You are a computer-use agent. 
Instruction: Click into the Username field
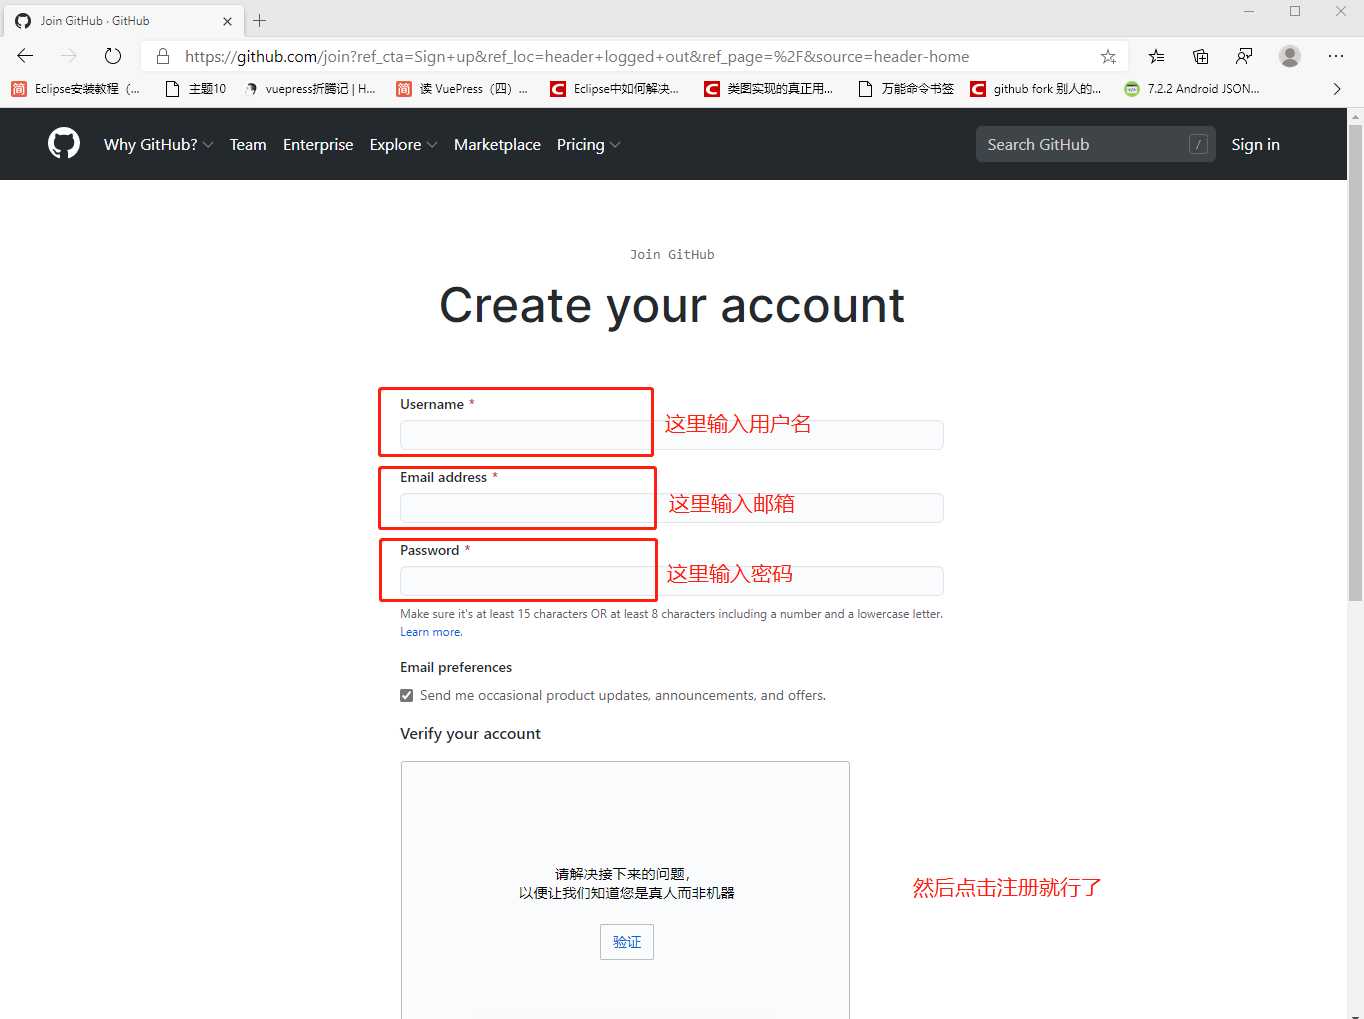(x=671, y=435)
